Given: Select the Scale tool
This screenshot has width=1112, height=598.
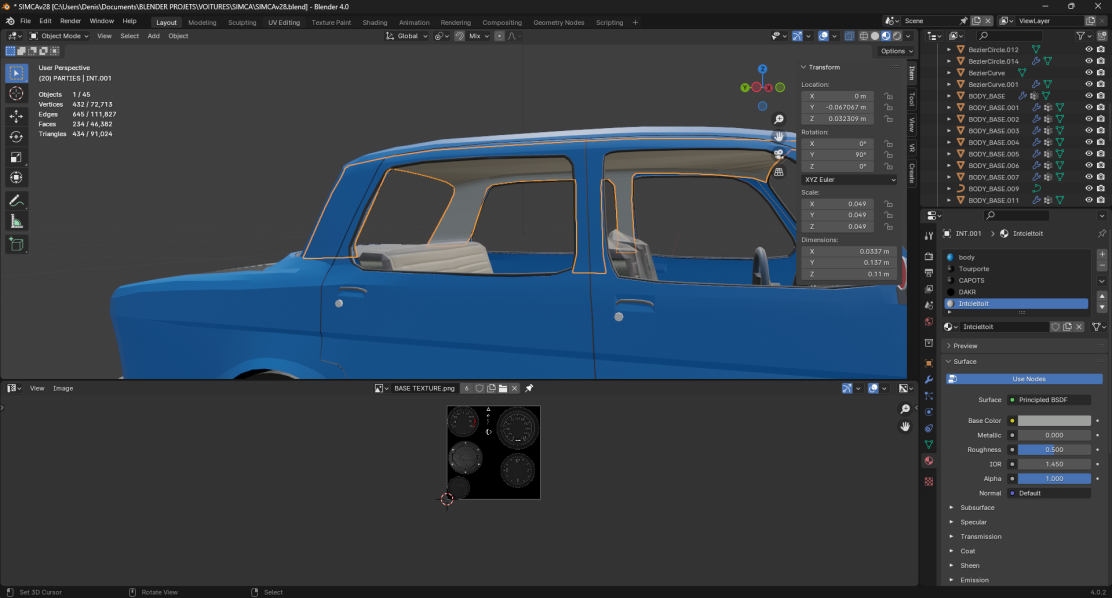Looking at the screenshot, I should tap(16, 157).
